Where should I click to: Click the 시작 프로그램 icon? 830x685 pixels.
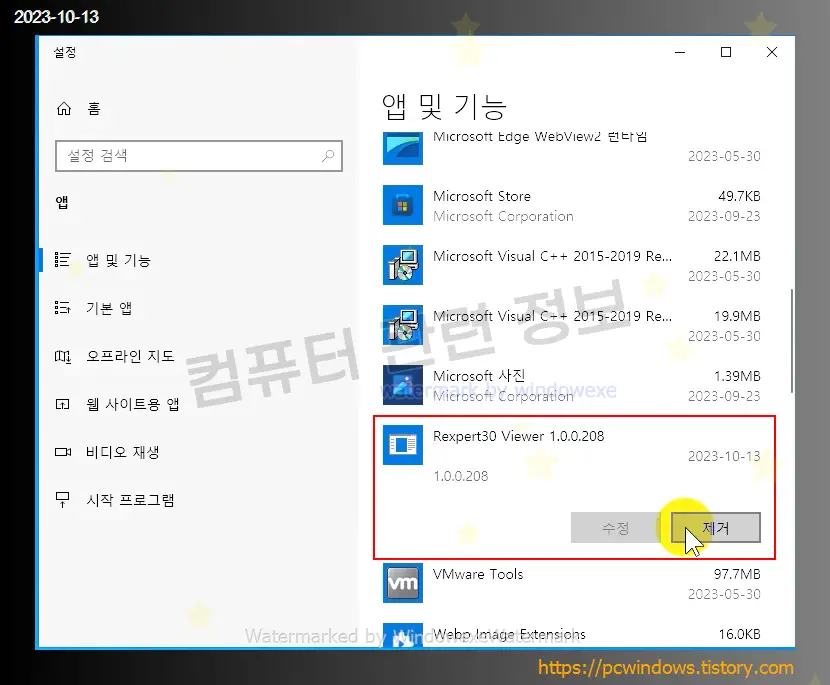click(62, 500)
